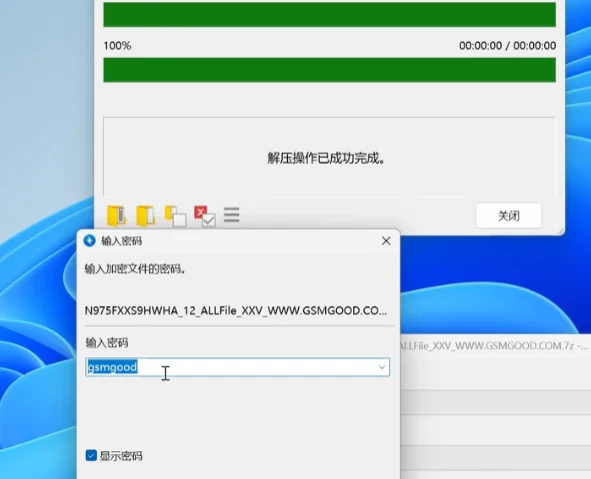This screenshot has height=479, width=591.
Task: Click the 关闭 button
Action: (508, 216)
